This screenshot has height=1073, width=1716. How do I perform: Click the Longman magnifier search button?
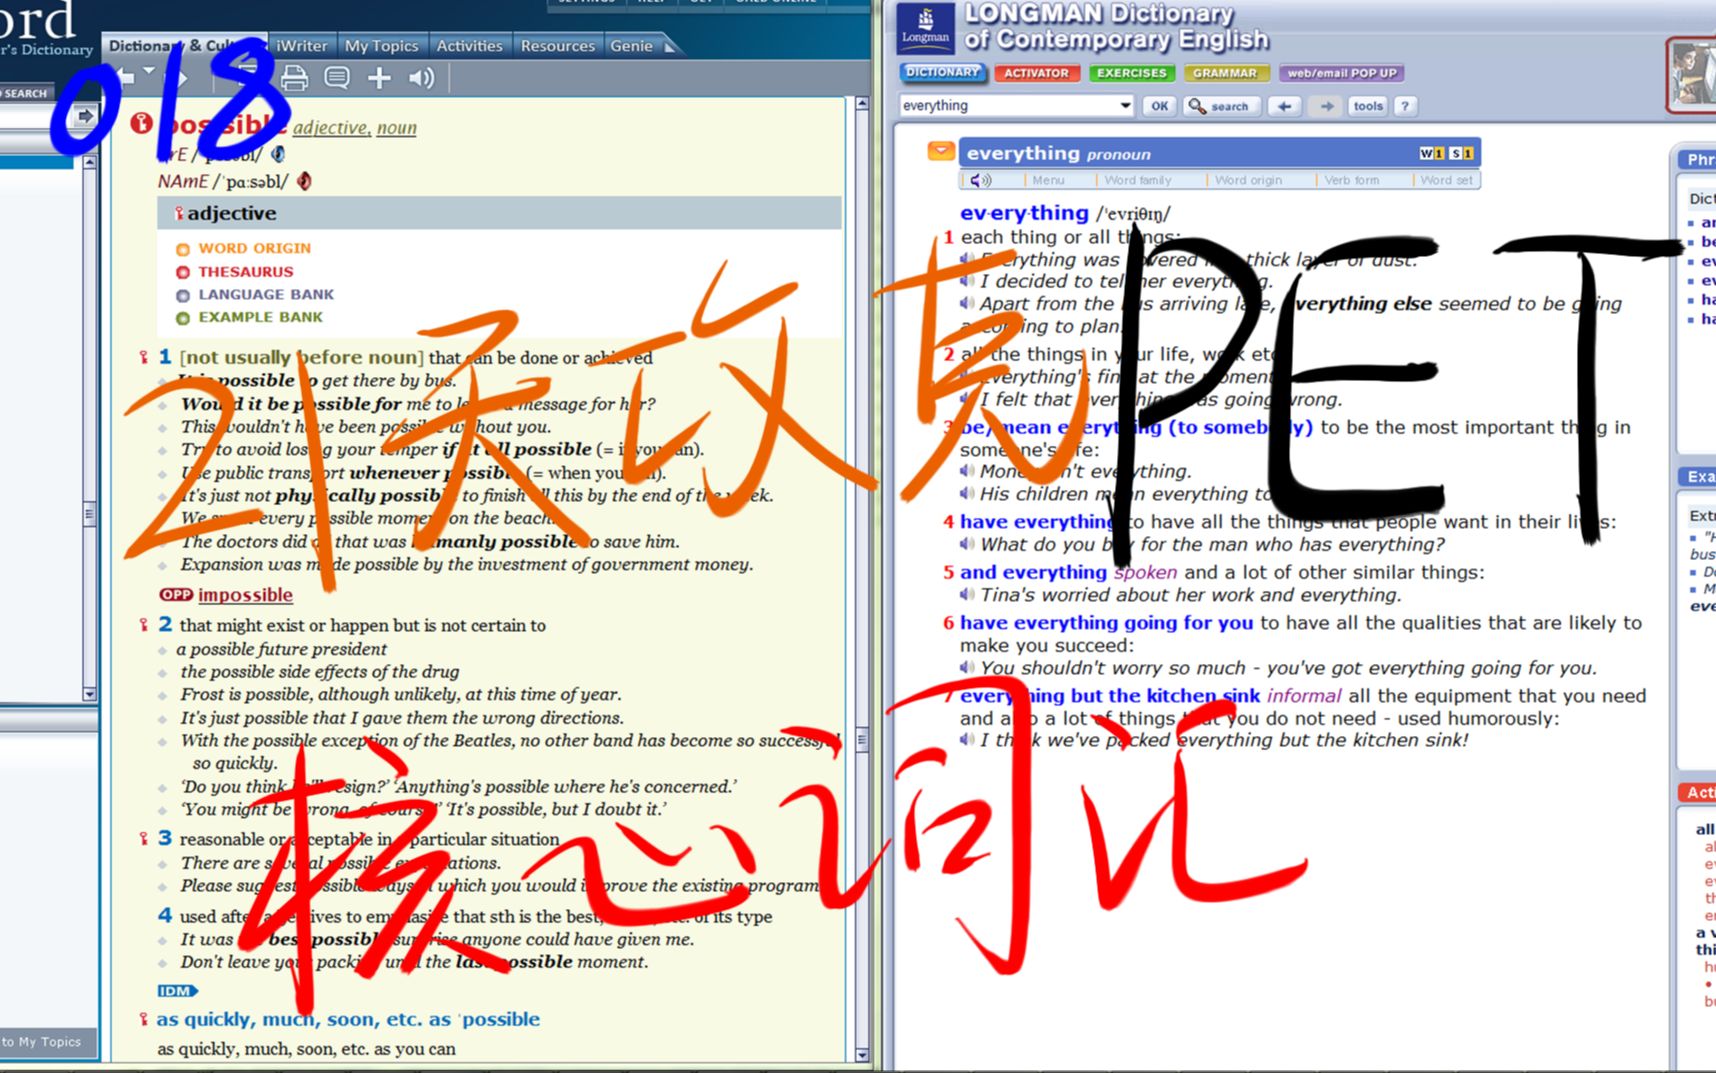click(1220, 106)
